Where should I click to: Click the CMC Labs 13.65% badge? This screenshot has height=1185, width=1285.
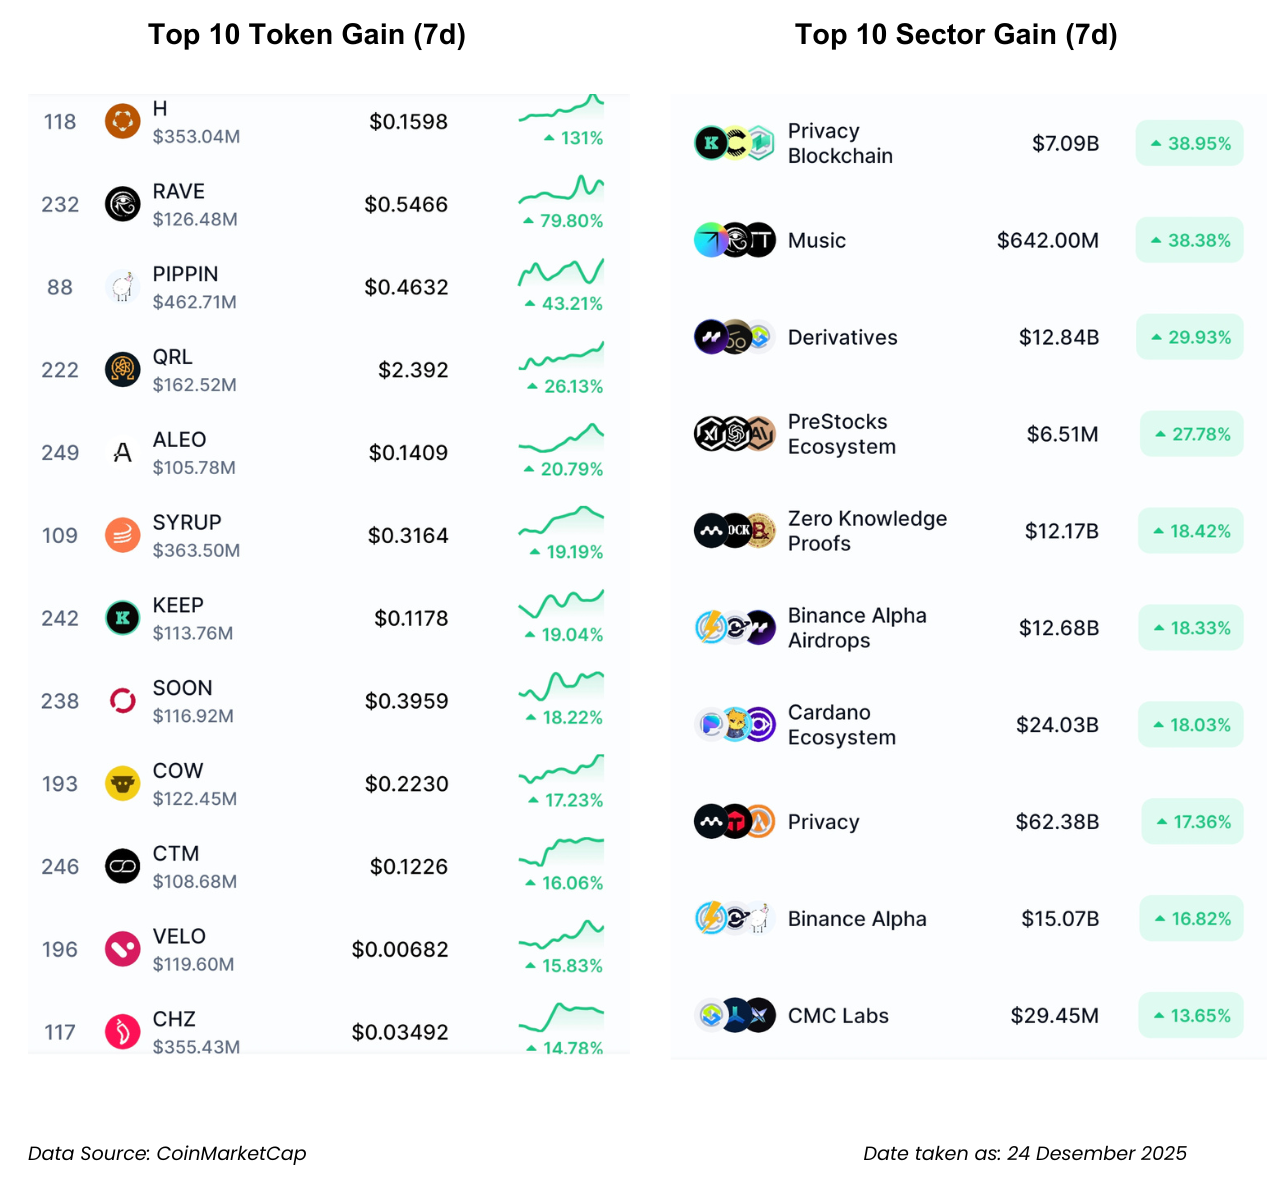[1190, 1016]
